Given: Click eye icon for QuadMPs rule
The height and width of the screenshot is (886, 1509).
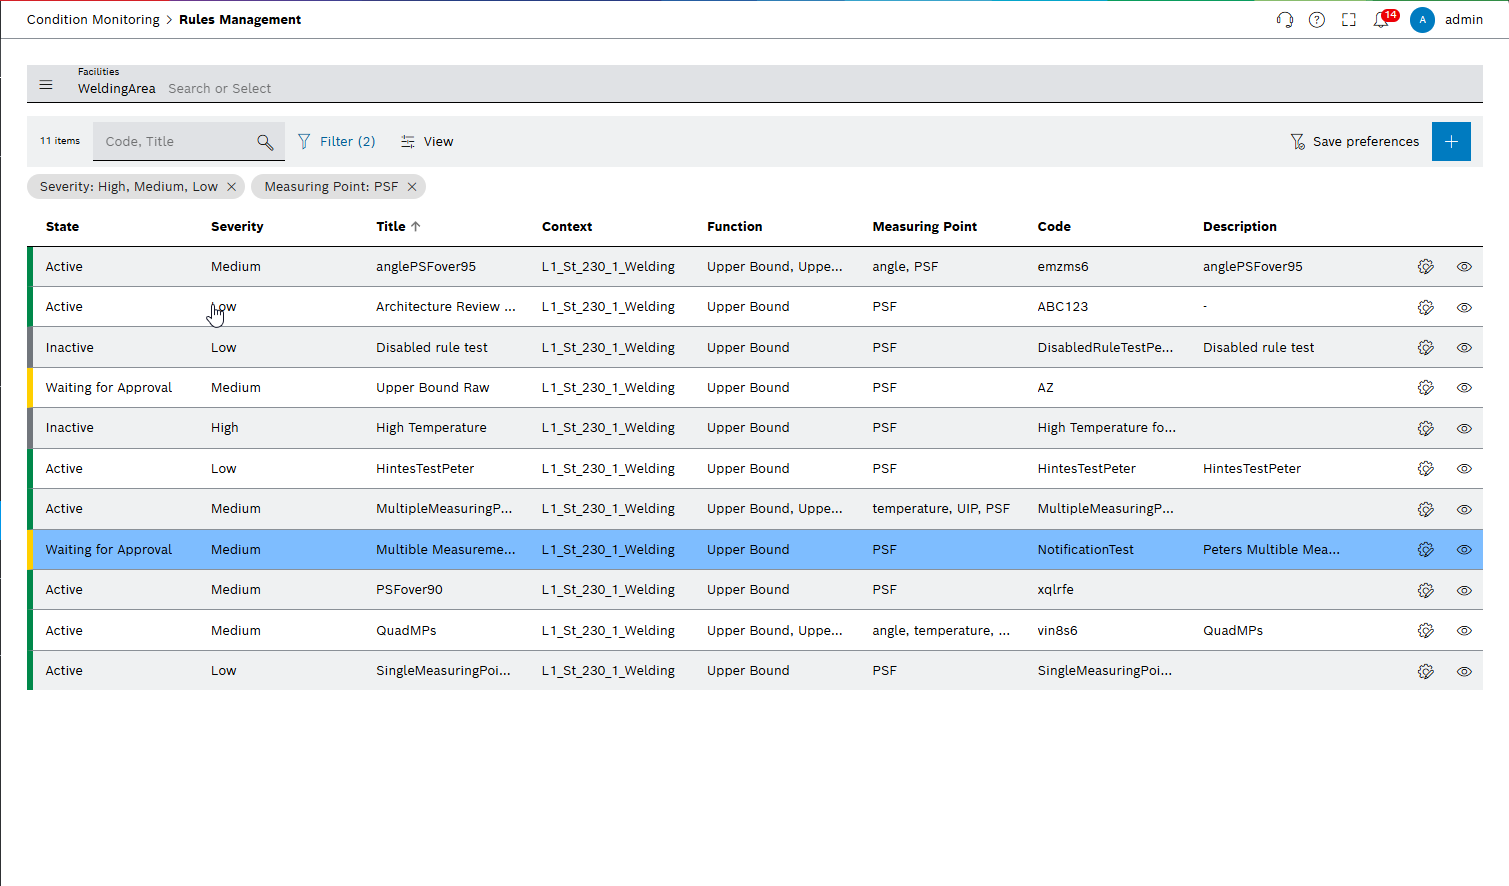Looking at the screenshot, I should pos(1464,631).
